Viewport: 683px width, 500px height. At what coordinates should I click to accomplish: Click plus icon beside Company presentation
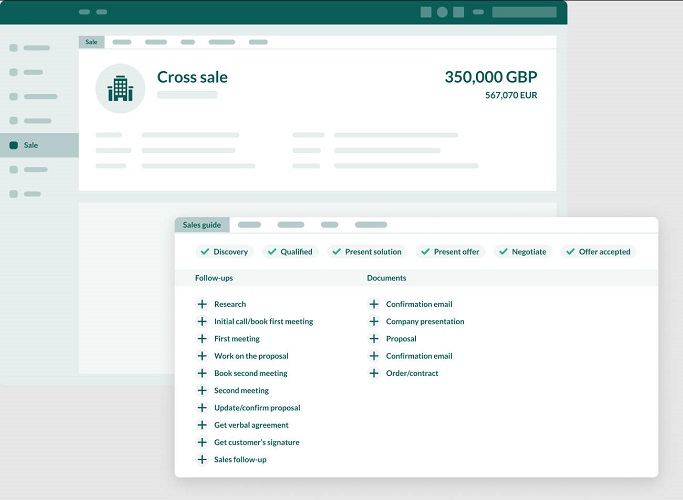coord(374,321)
